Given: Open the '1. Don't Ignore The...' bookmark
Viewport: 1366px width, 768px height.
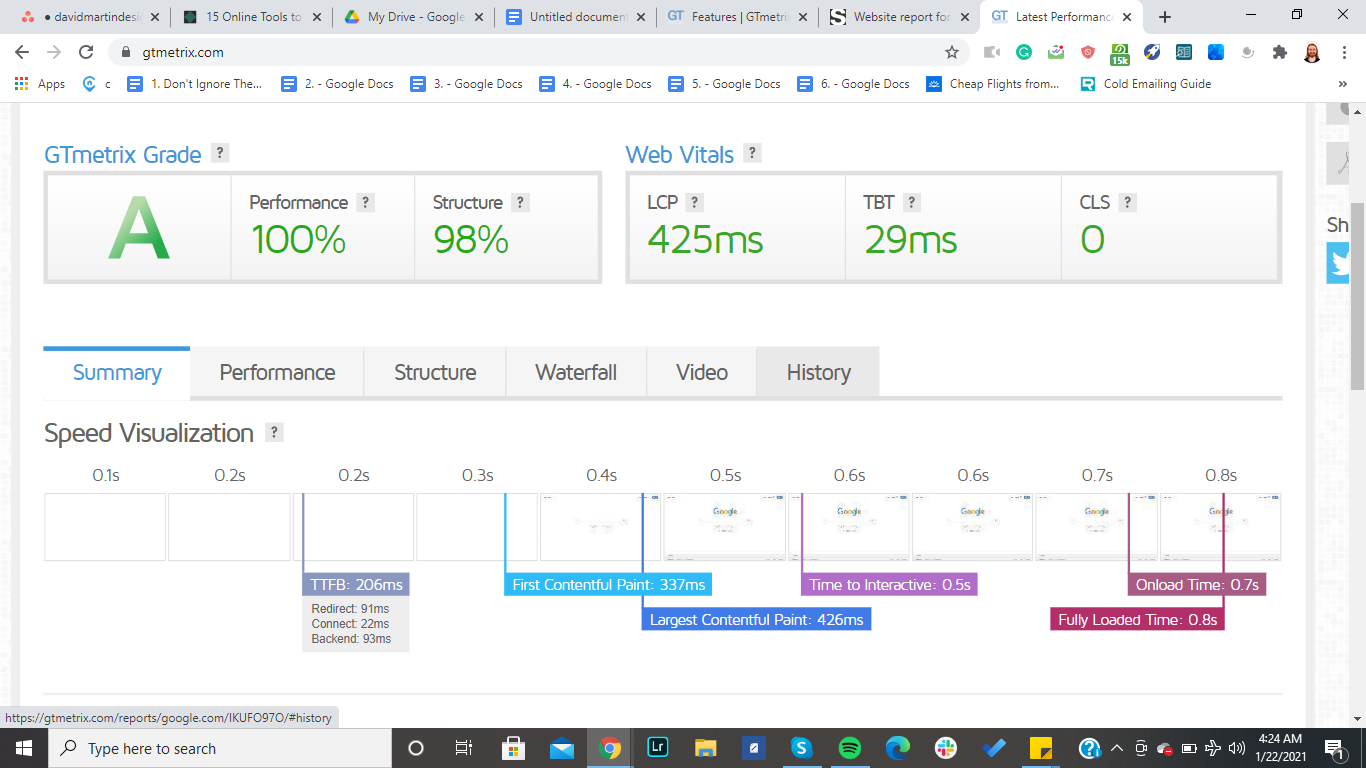Looking at the screenshot, I should (195, 84).
